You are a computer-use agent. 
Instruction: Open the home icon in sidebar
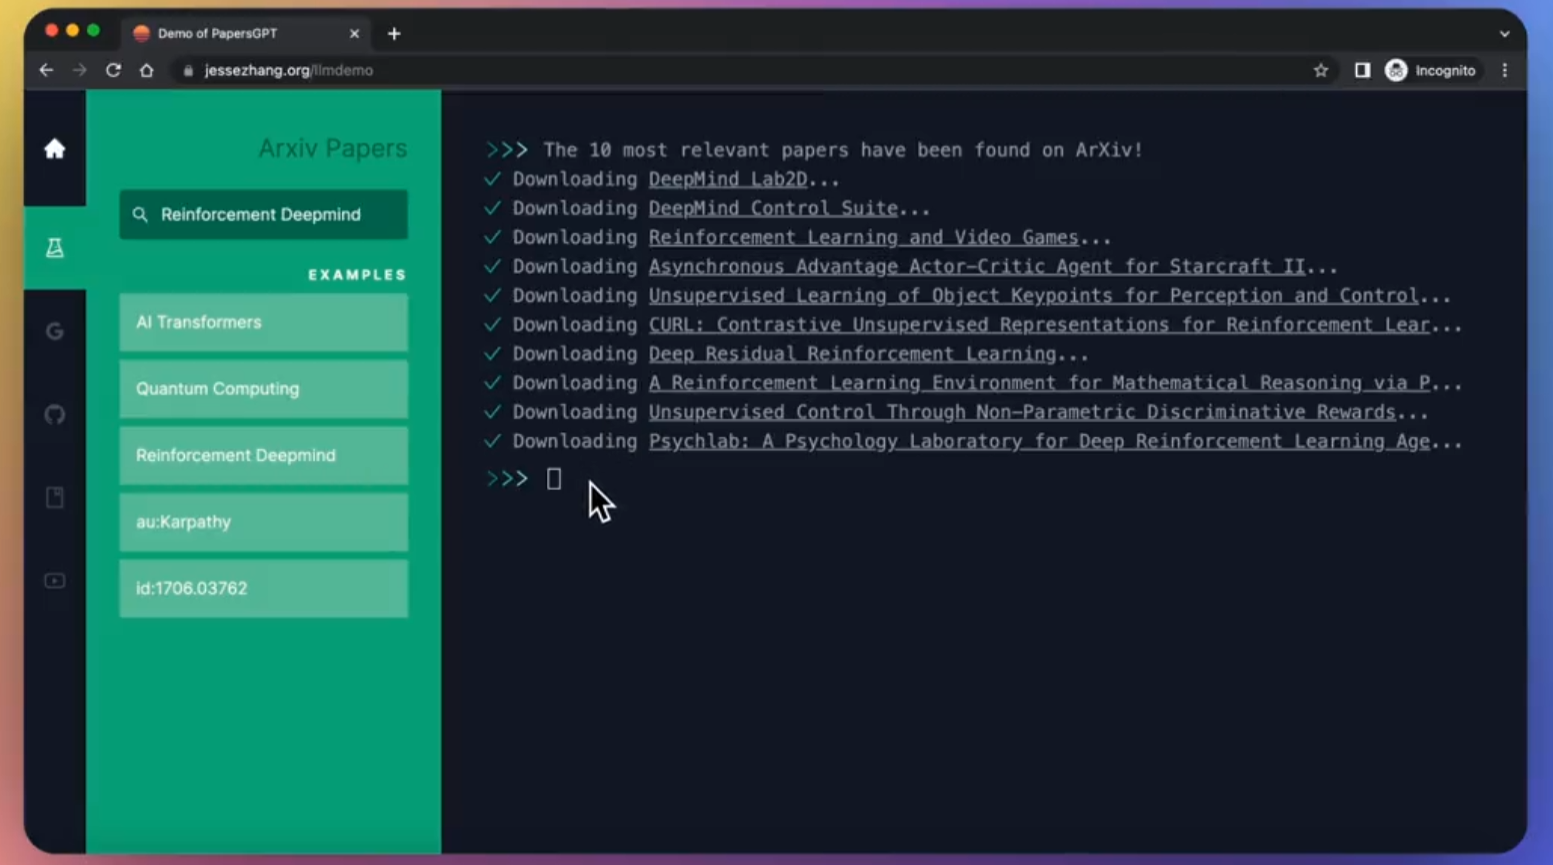tap(55, 149)
